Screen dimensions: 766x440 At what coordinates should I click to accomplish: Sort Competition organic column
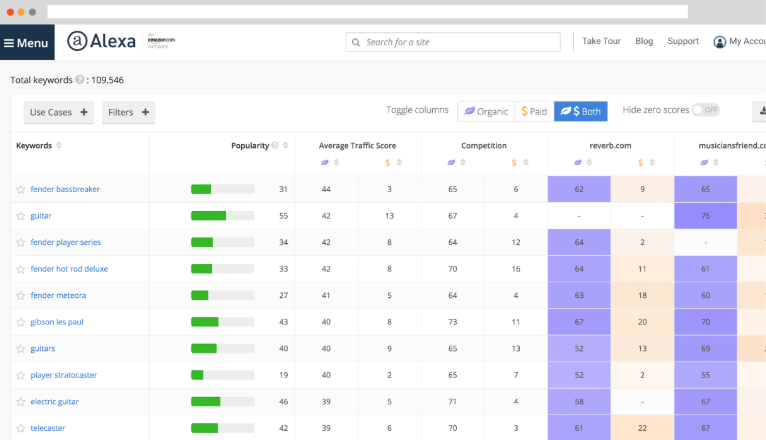coord(463,163)
